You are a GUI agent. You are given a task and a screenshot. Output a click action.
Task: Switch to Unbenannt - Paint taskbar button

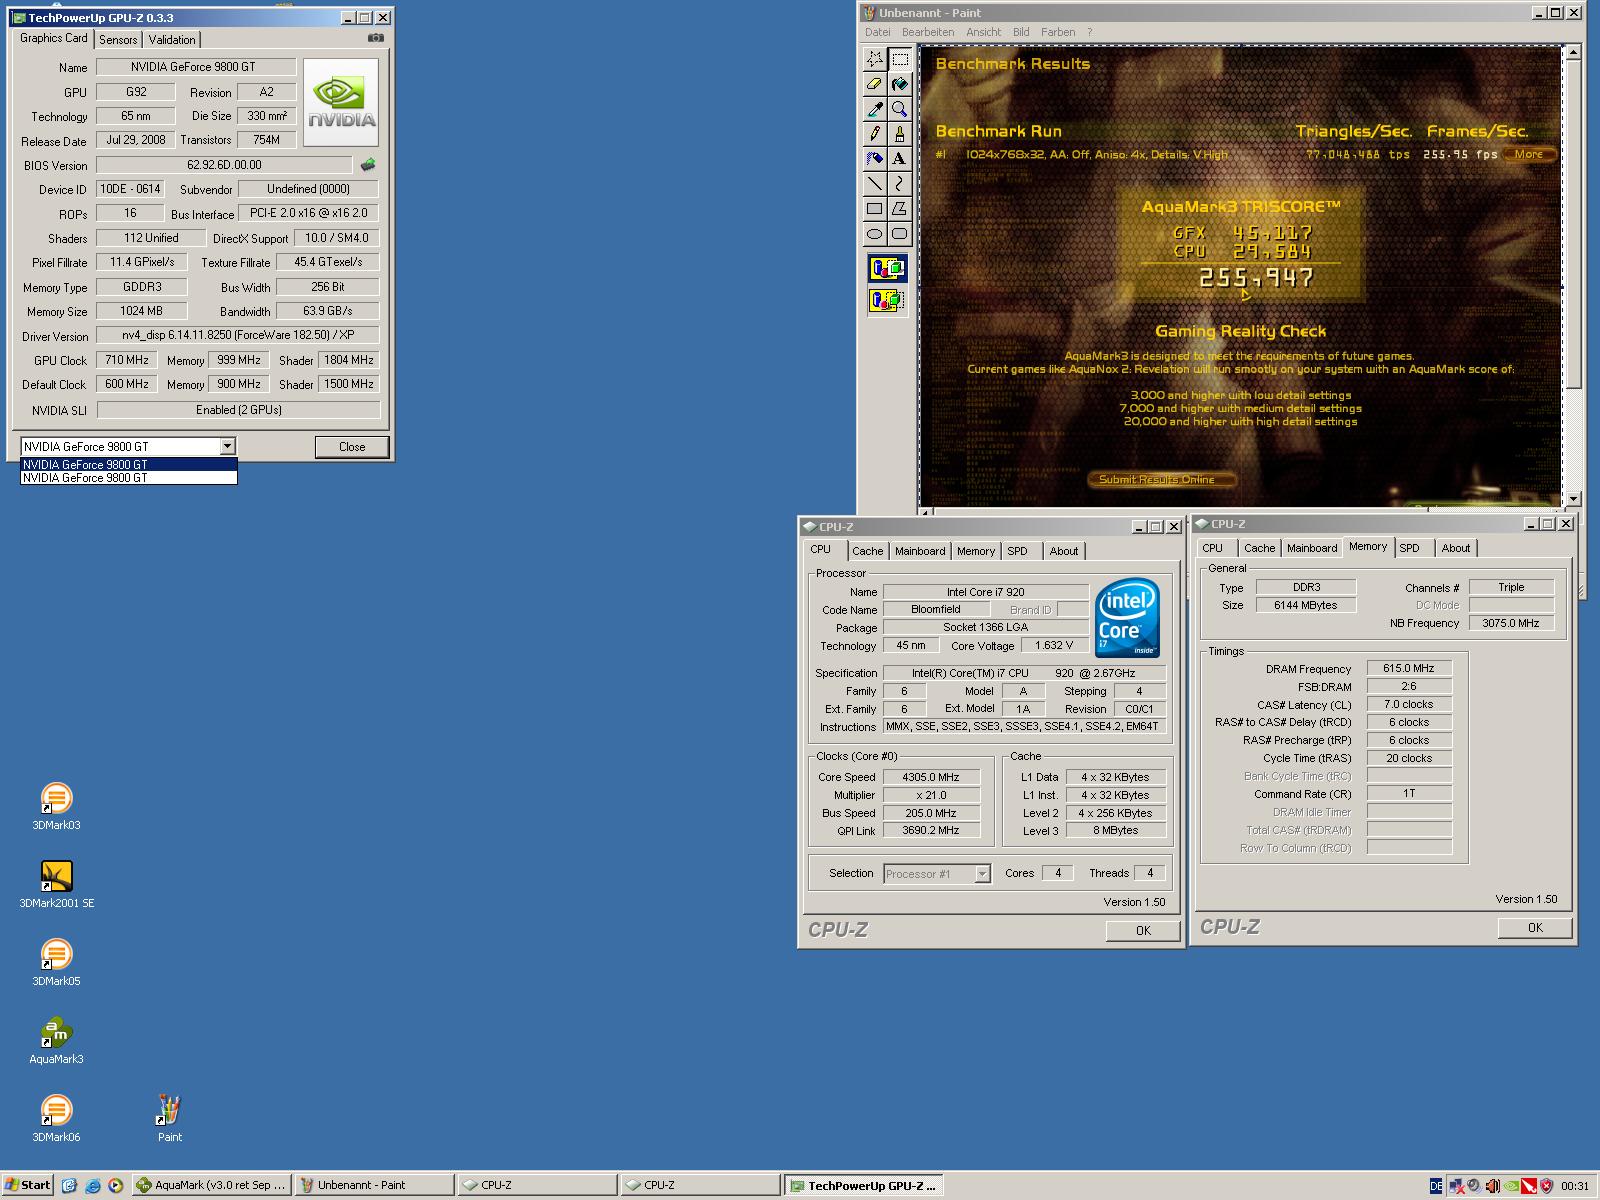click(x=374, y=1185)
